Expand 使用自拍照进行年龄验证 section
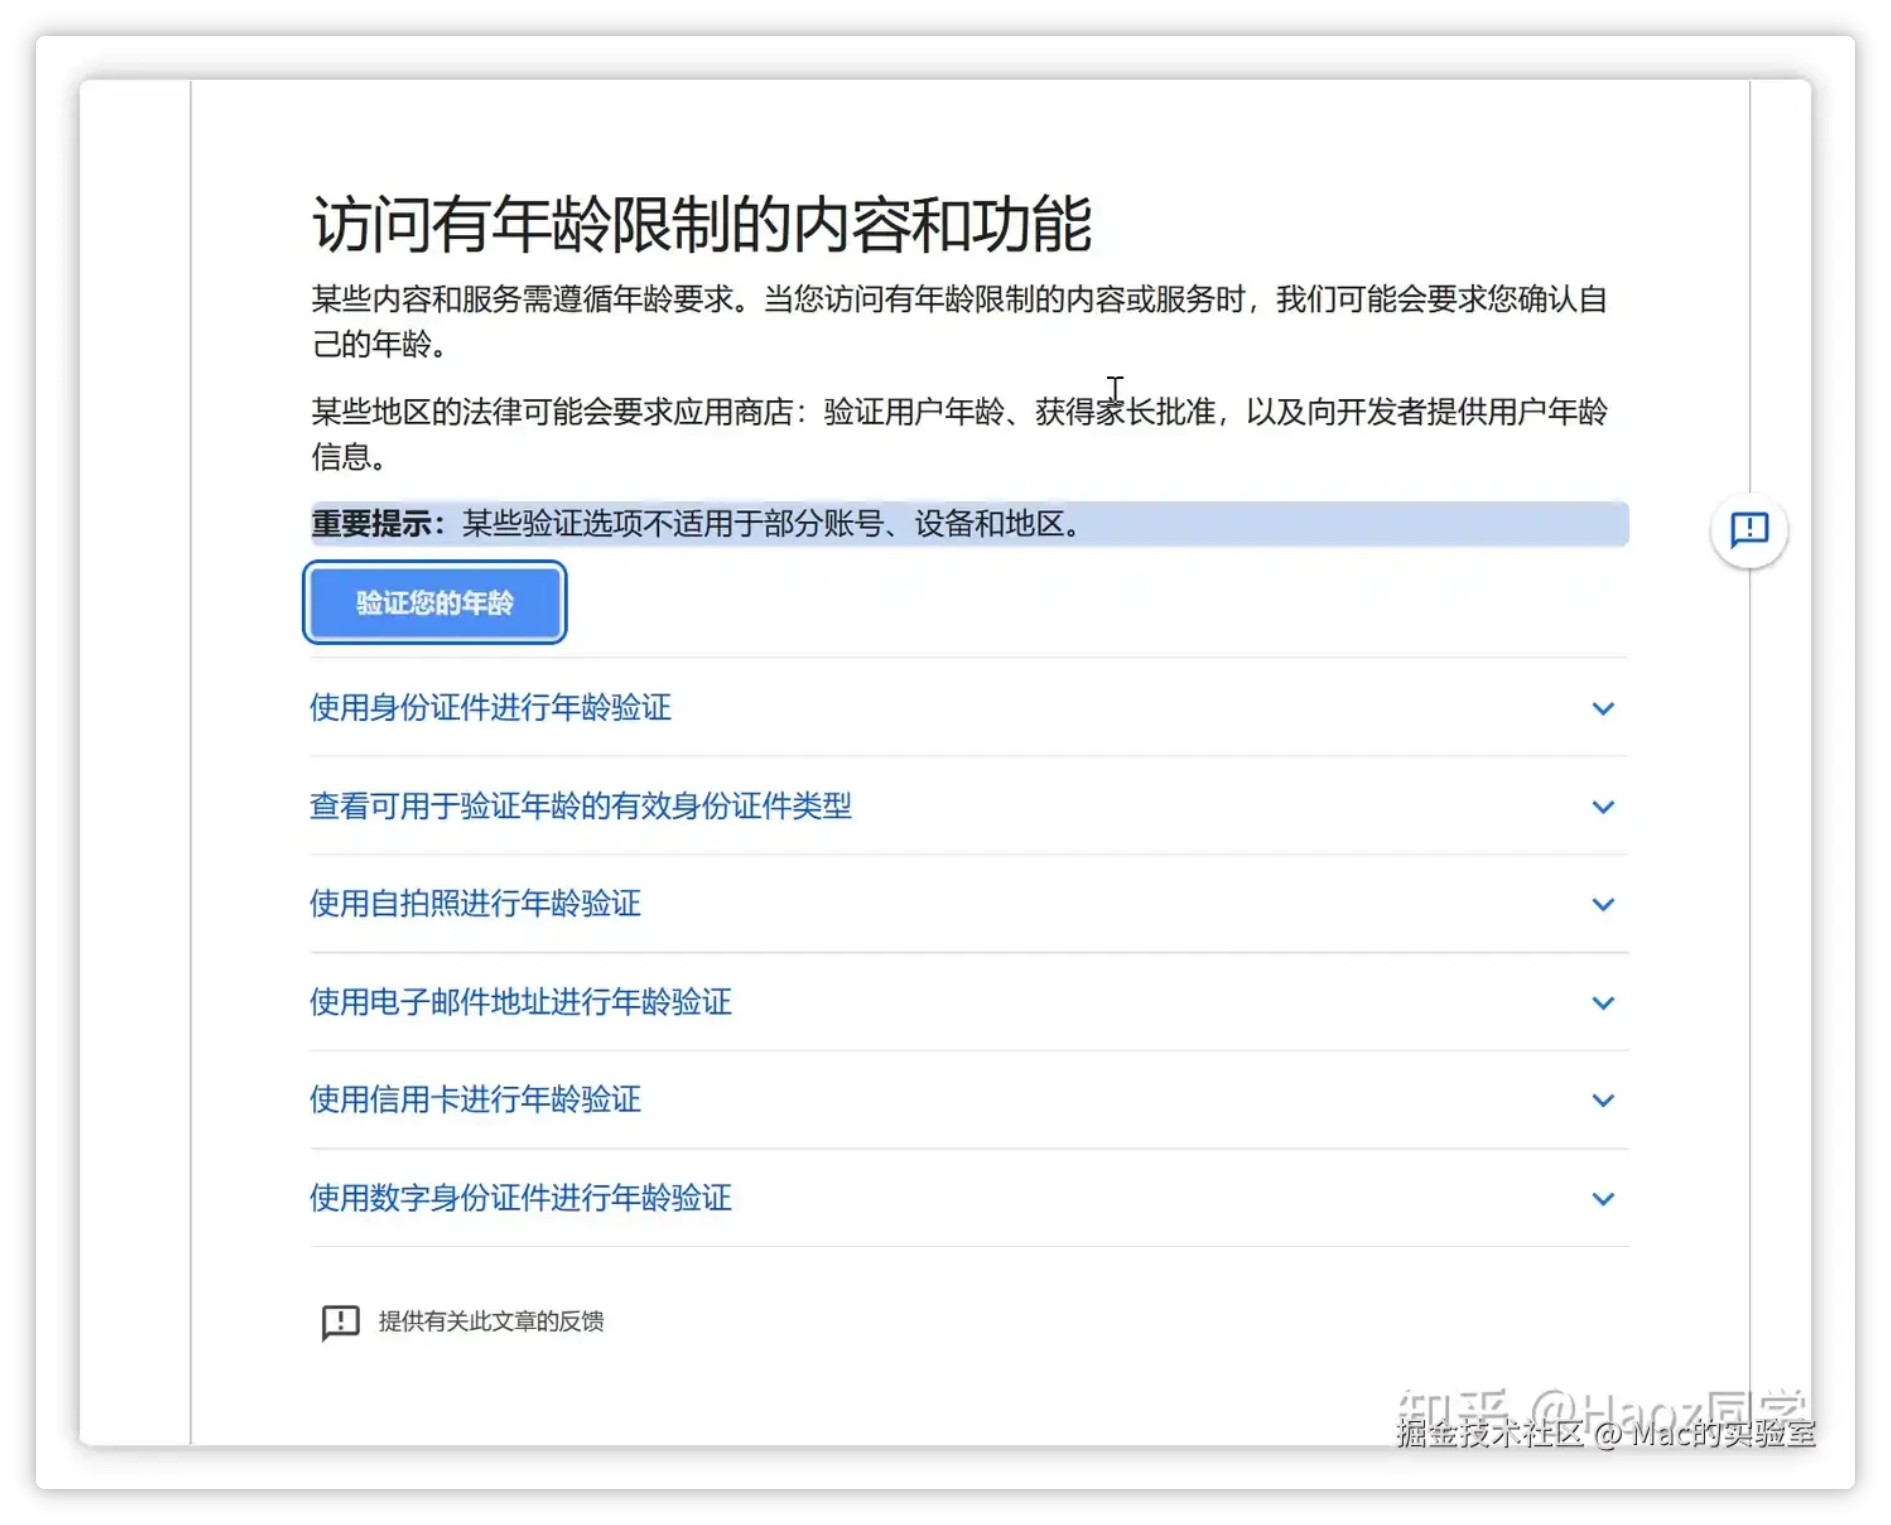Screen dimensions: 1891x1525 tap(969, 904)
